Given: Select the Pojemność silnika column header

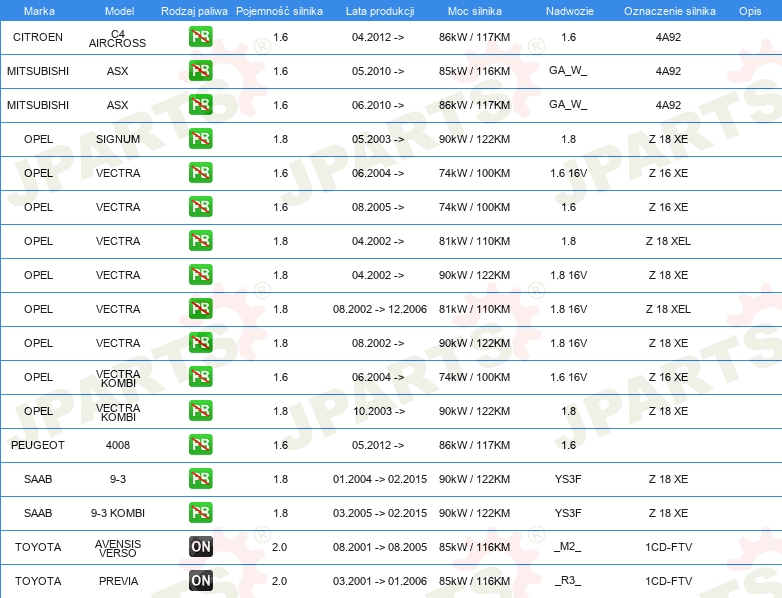Looking at the screenshot, I should point(280,10).
